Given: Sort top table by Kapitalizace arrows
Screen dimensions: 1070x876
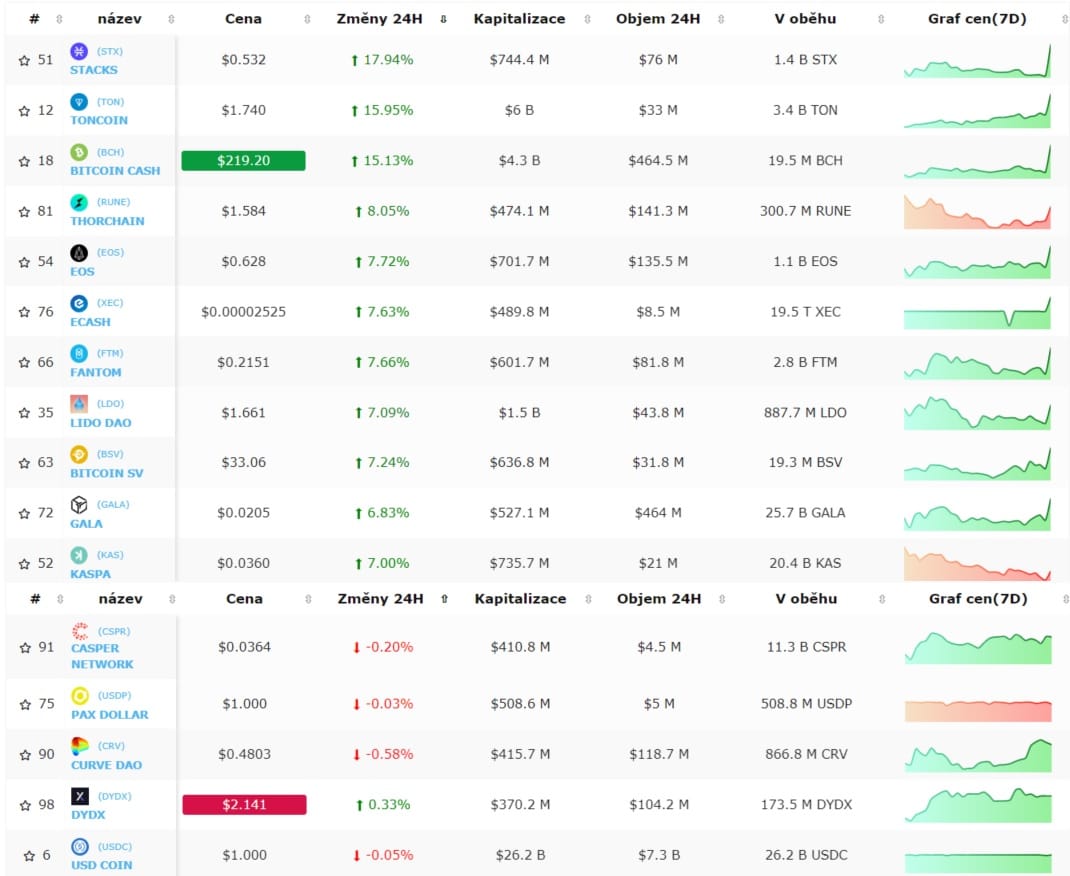Looking at the screenshot, I should coord(587,19).
